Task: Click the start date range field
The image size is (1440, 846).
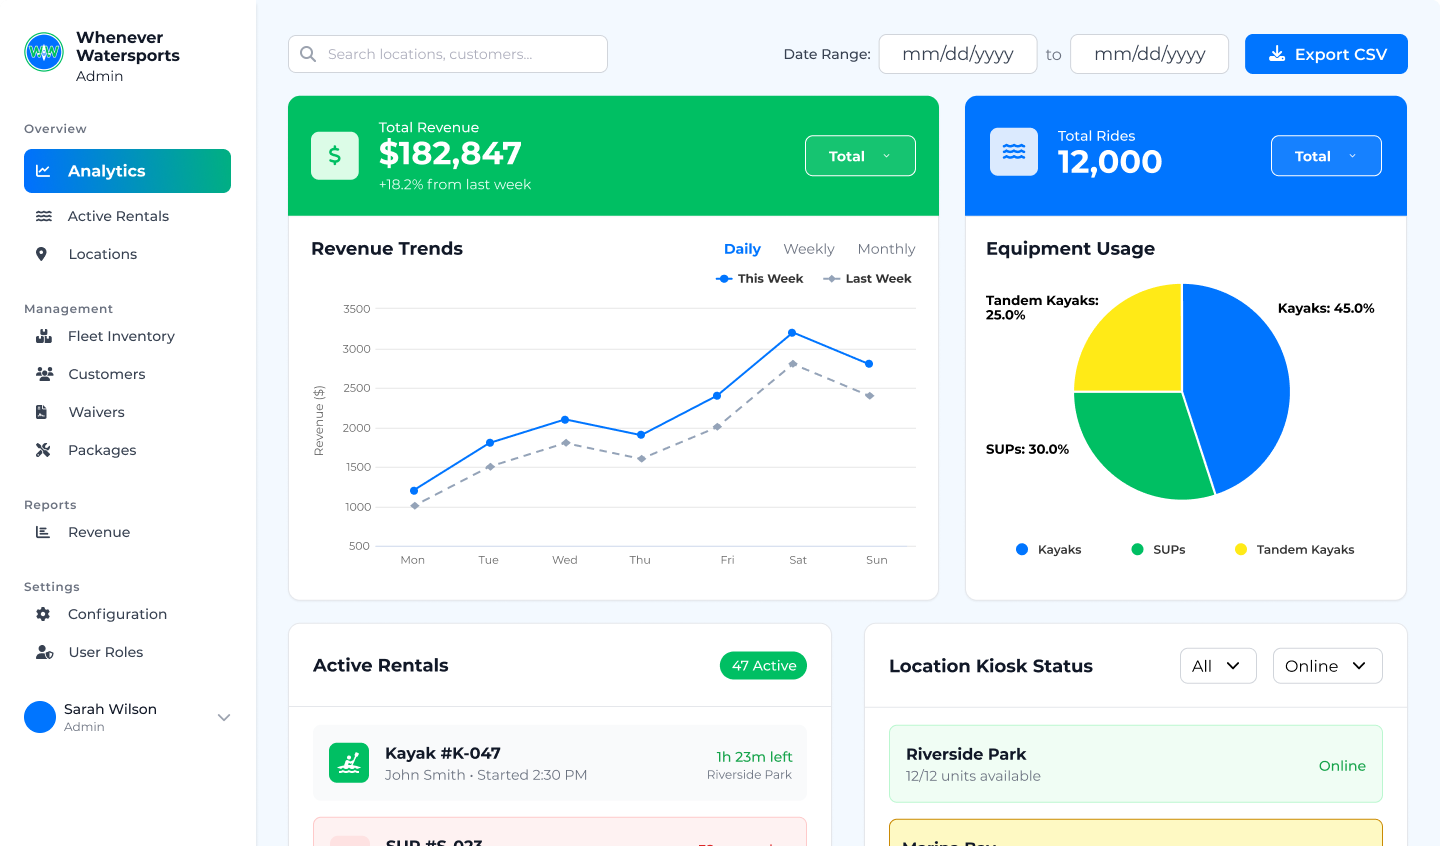Action: 958,54
